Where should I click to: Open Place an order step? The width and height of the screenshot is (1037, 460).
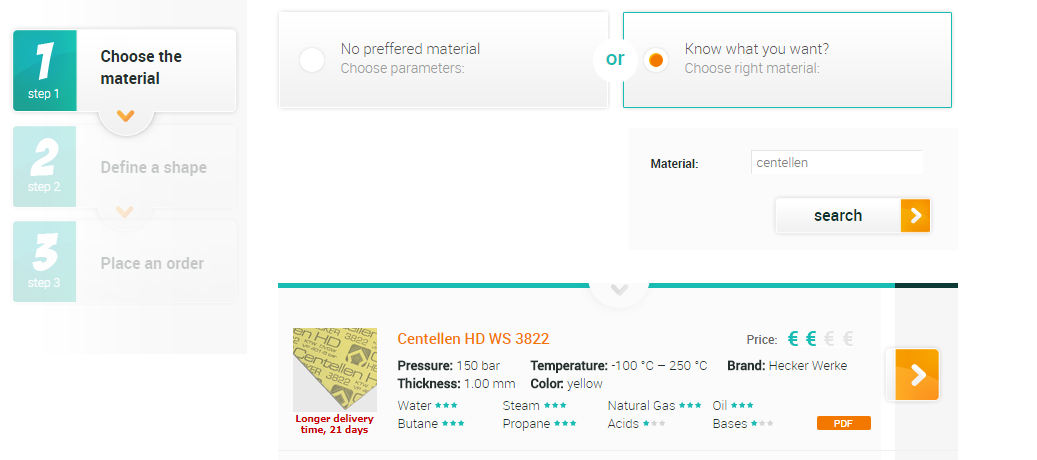152,263
